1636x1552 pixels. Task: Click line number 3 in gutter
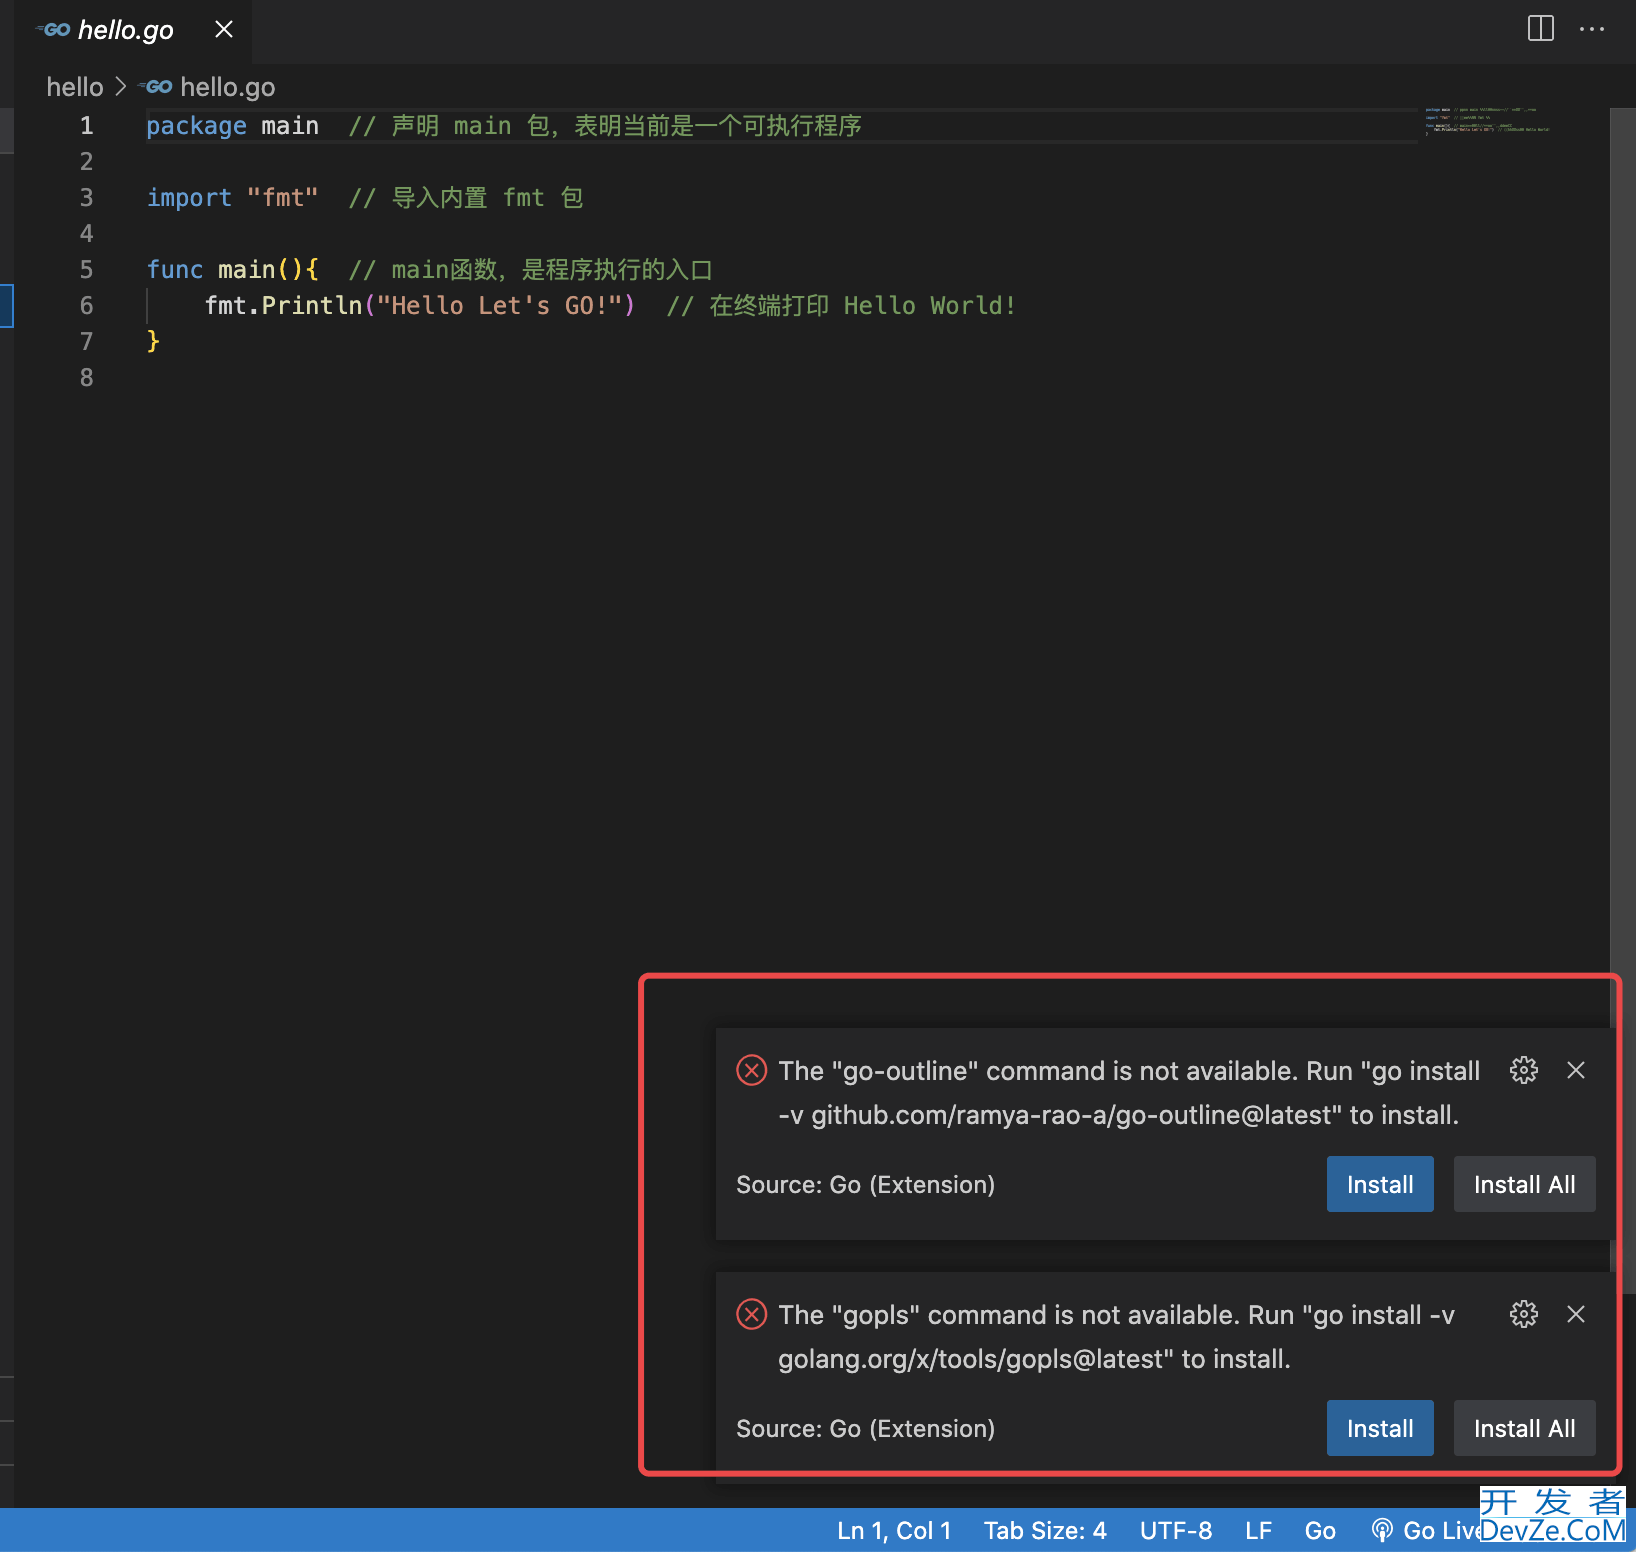click(x=87, y=198)
